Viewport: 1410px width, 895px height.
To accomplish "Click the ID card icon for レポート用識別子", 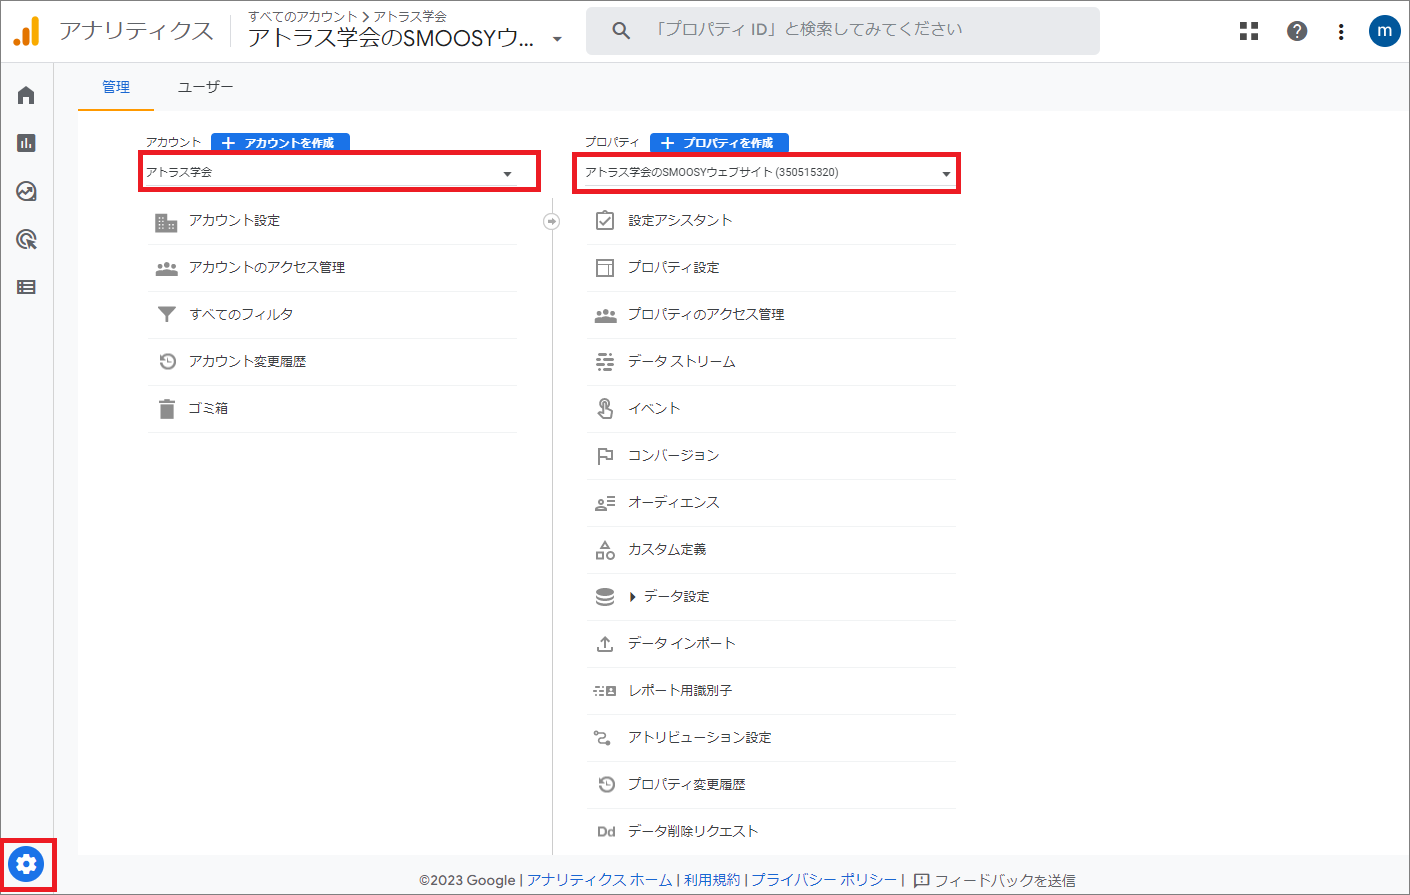I will pos(605,691).
